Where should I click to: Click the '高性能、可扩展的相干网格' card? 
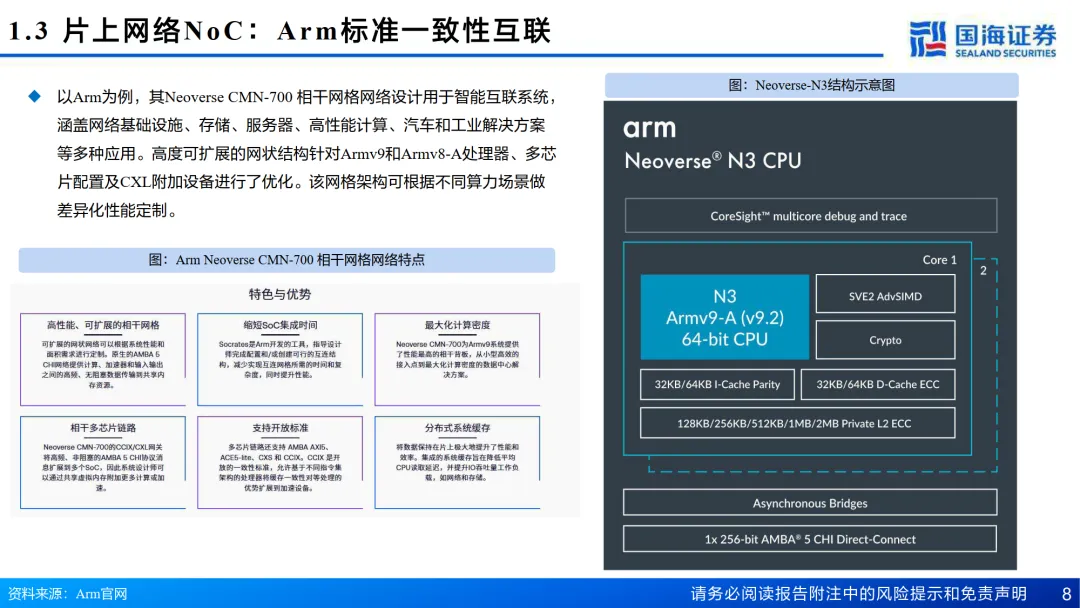pyautogui.click(x=103, y=359)
